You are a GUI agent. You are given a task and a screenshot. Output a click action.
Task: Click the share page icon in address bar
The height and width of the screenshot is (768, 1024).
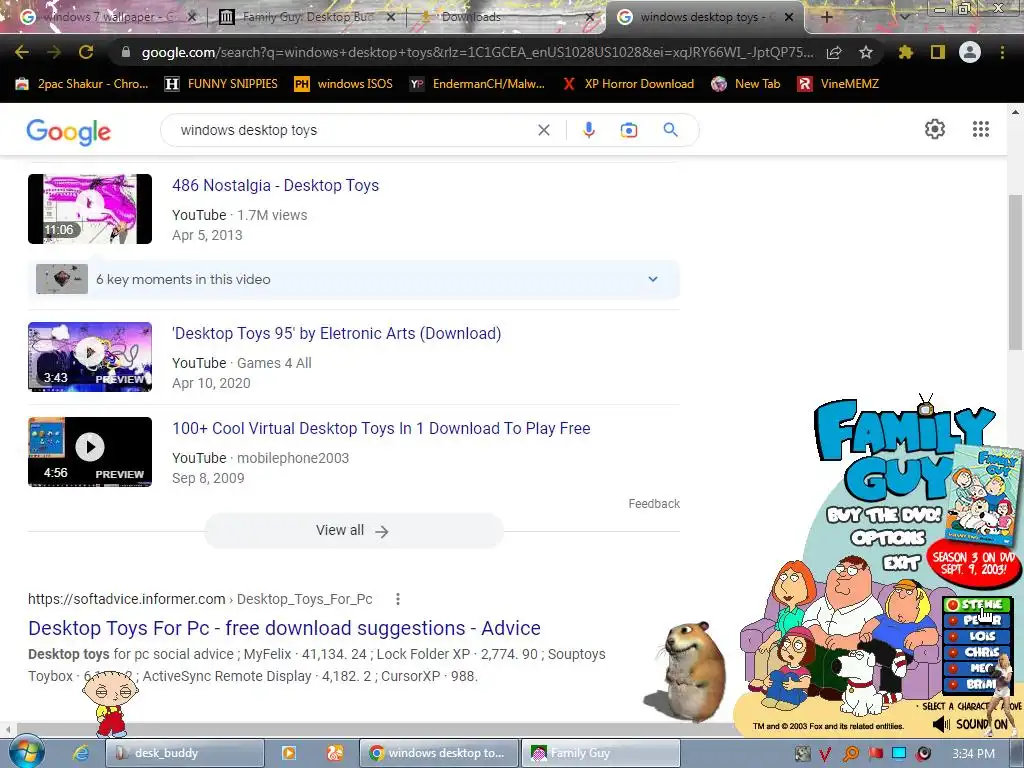[x=834, y=52]
